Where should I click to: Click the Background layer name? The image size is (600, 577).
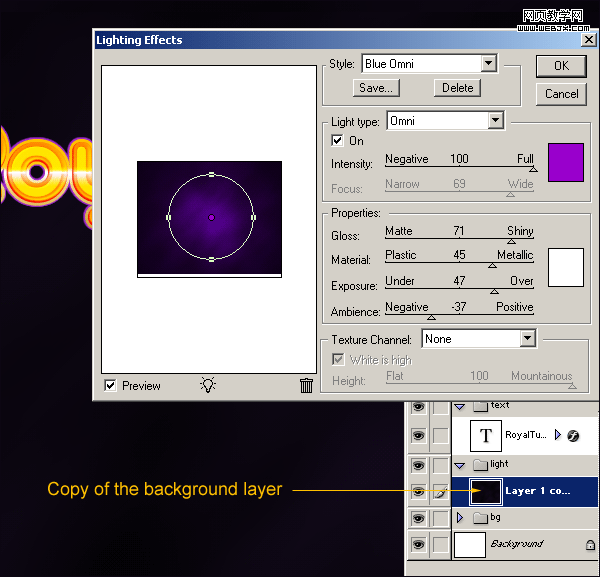(517, 544)
